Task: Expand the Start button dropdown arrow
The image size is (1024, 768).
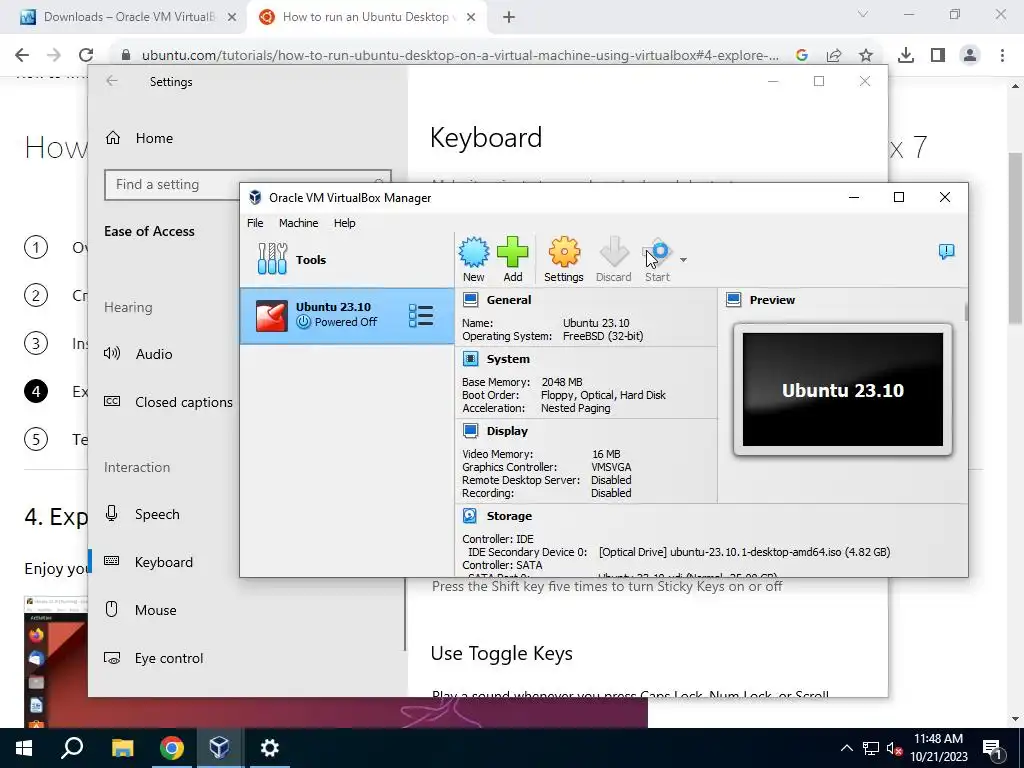Action: [x=683, y=260]
